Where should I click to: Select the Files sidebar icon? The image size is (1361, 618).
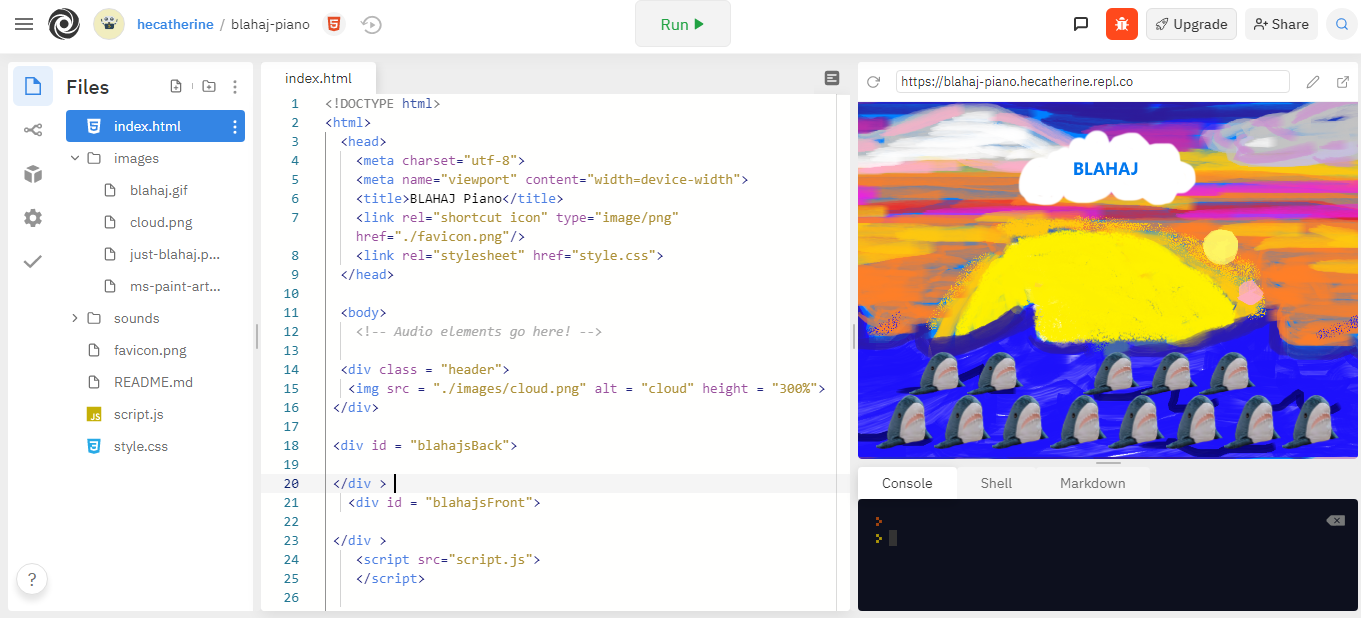(33, 86)
